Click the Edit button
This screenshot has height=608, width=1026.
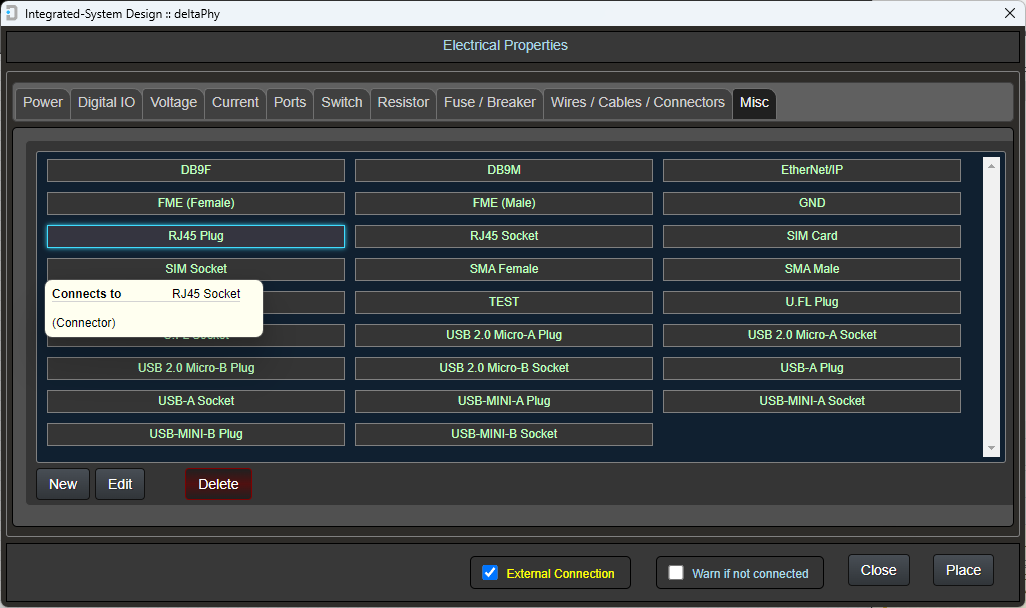point(120,484)
